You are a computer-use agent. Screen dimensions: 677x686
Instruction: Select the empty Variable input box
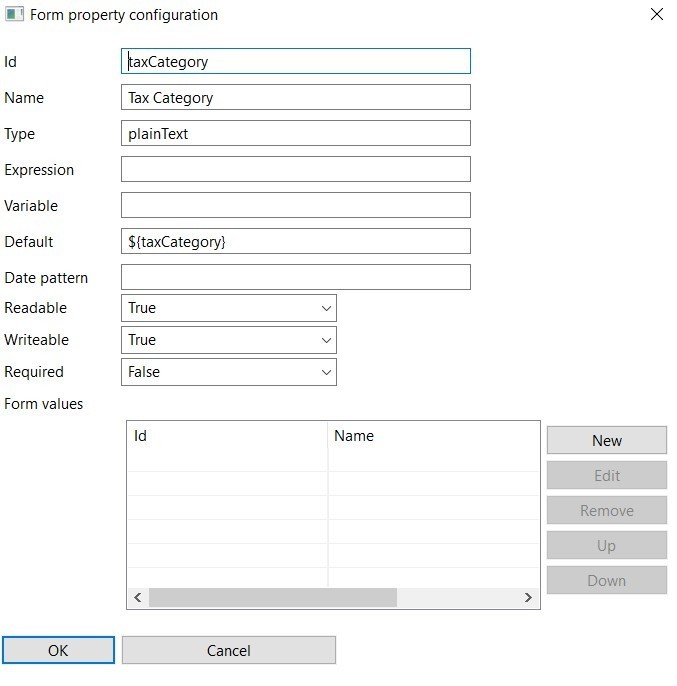pyautogui.click(x=296, y=205)
